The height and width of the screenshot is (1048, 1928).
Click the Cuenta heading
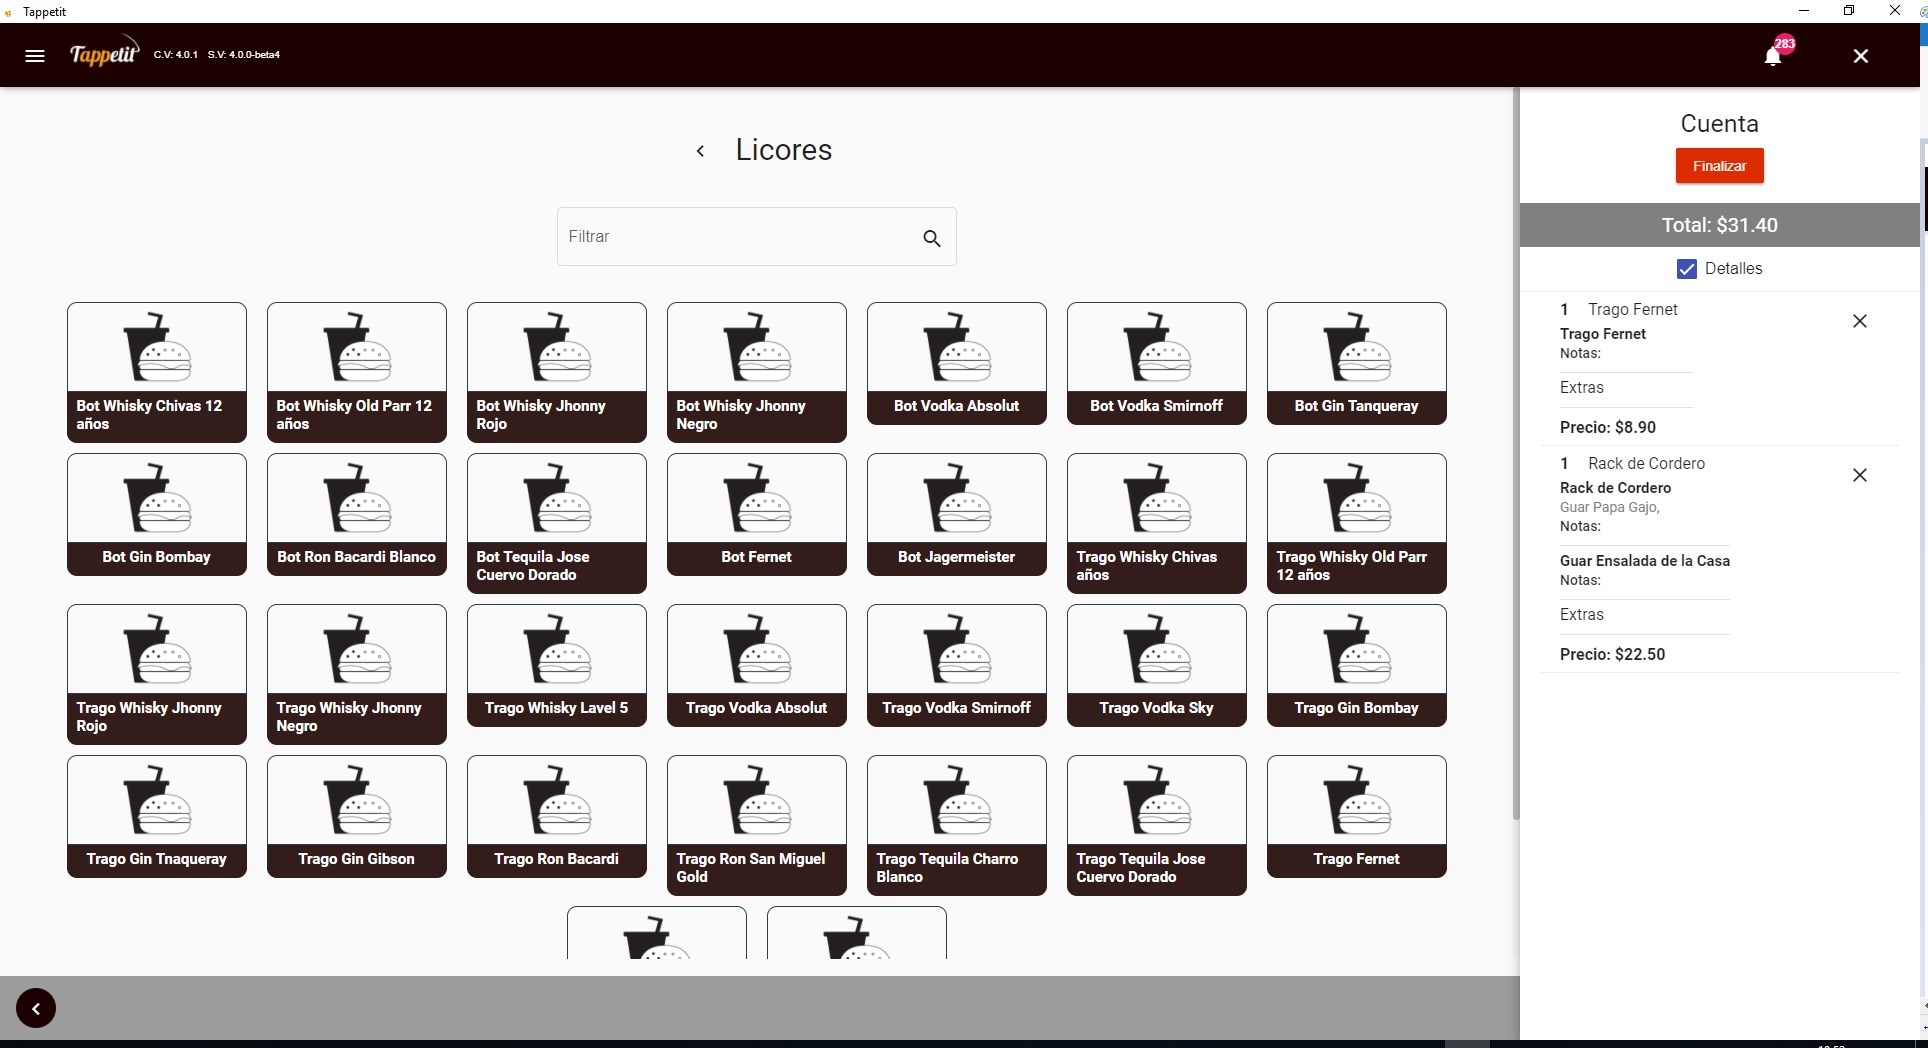click(x=1720, y=124)
